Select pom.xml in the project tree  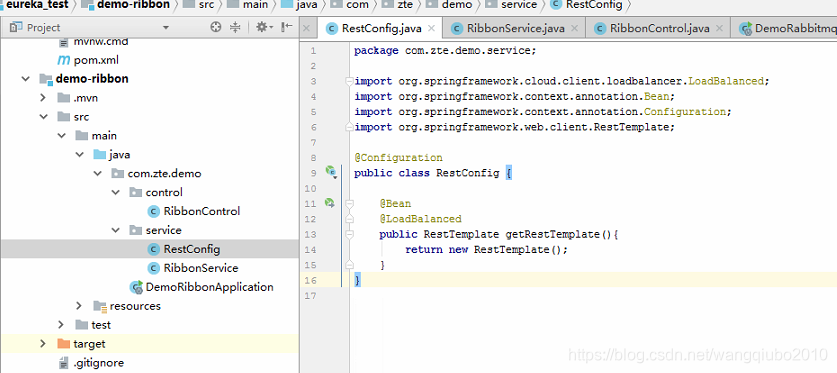pyautogui.click(x=96, y=60)
